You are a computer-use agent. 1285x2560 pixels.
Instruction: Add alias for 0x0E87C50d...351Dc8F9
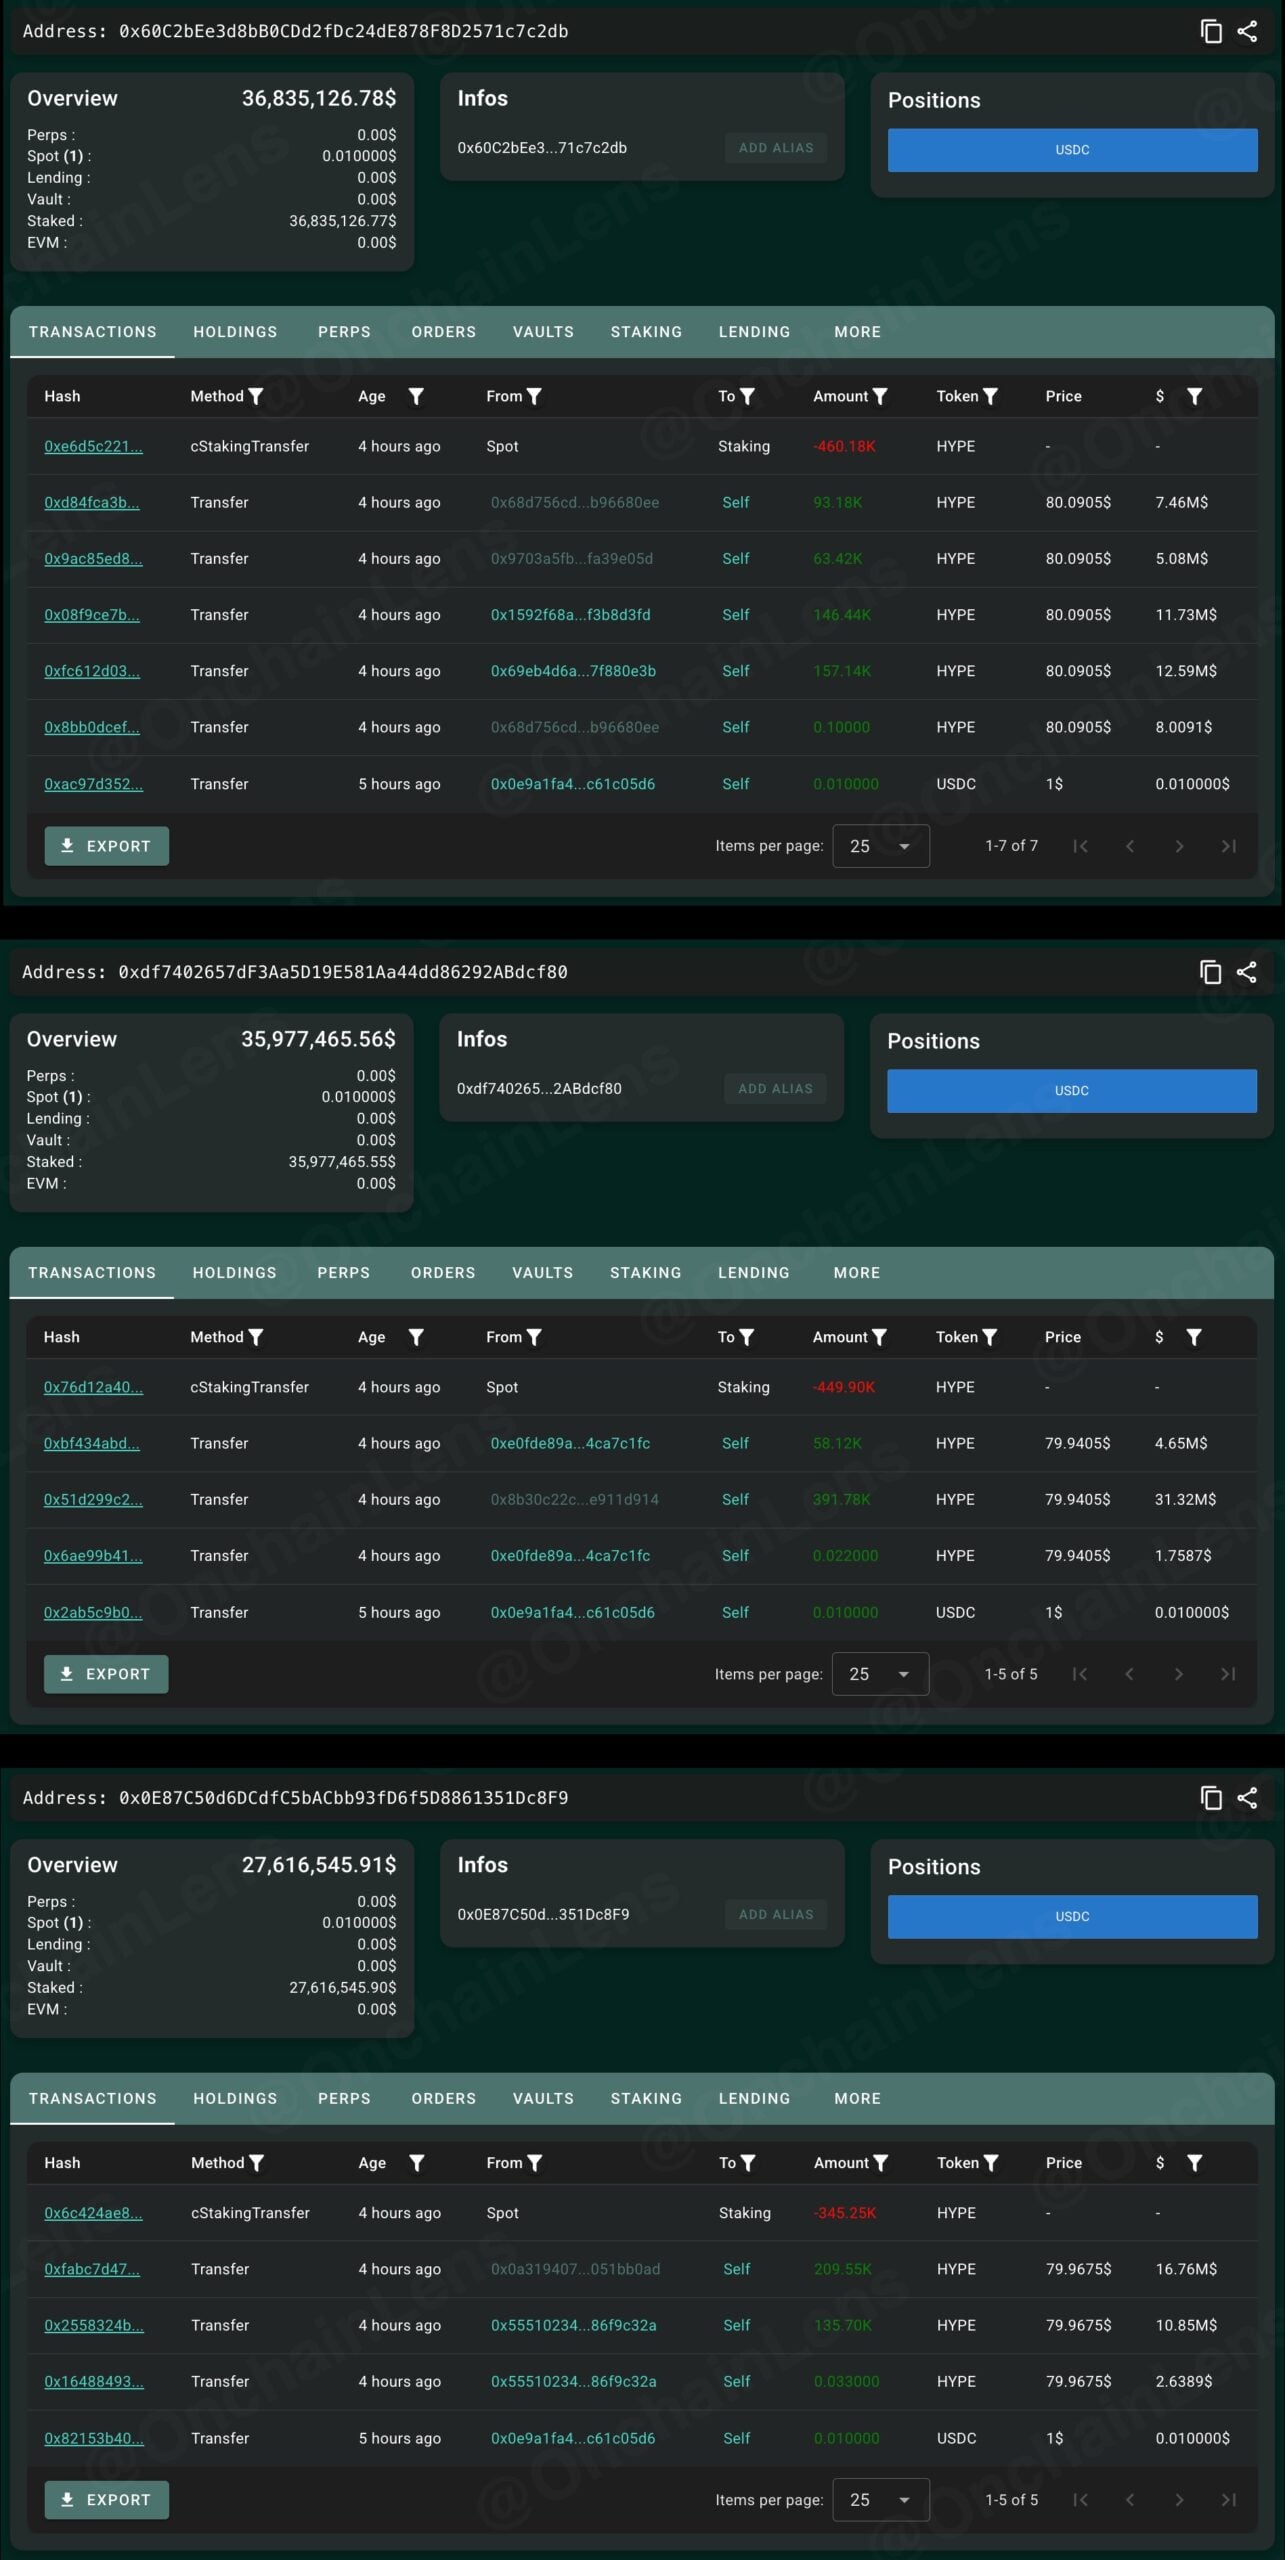pyautogui.click(x=776, y=1915)
